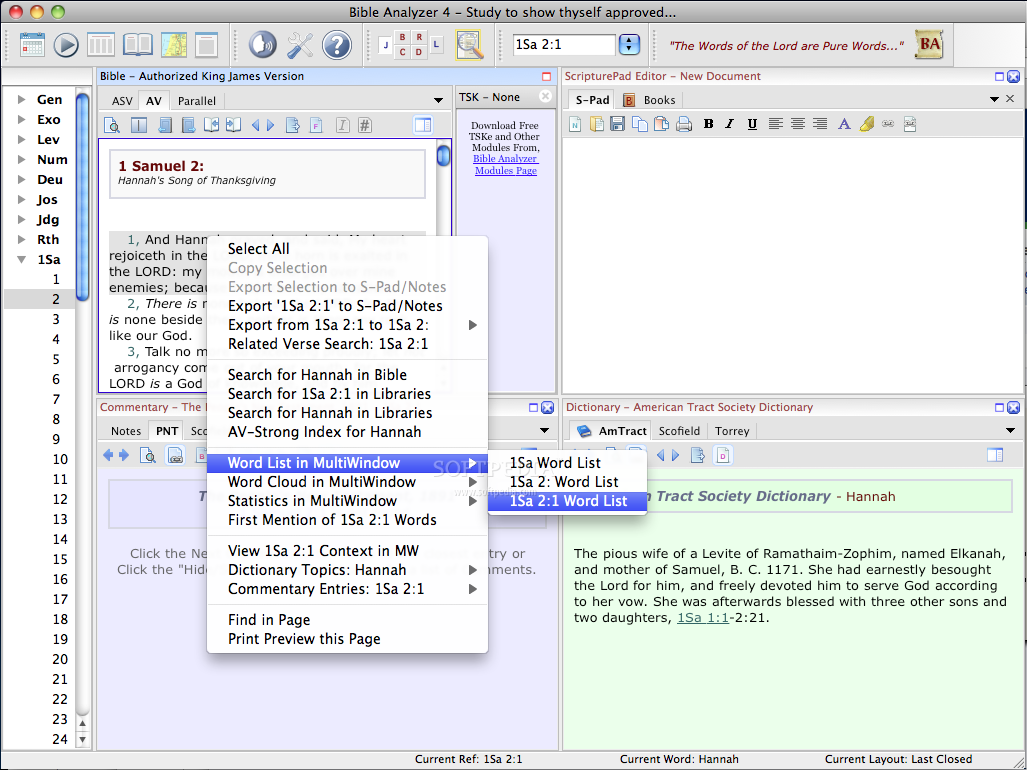Open the calendar daily reading icon

31,45
